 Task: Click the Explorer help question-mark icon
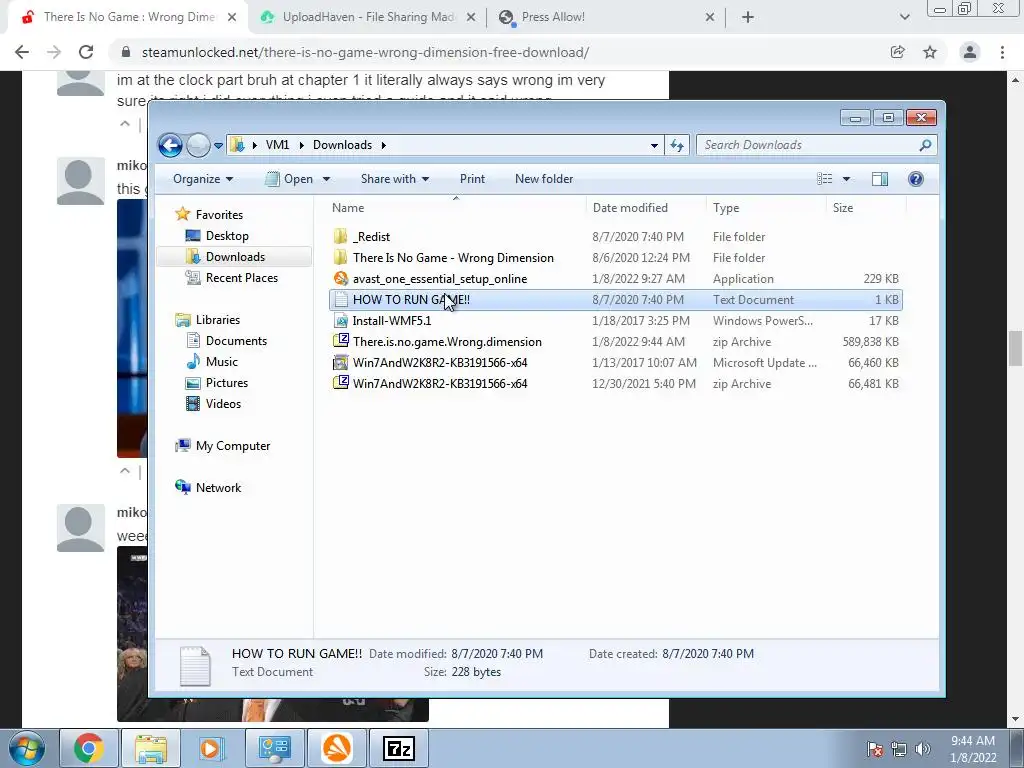click(x=916, y=179)
